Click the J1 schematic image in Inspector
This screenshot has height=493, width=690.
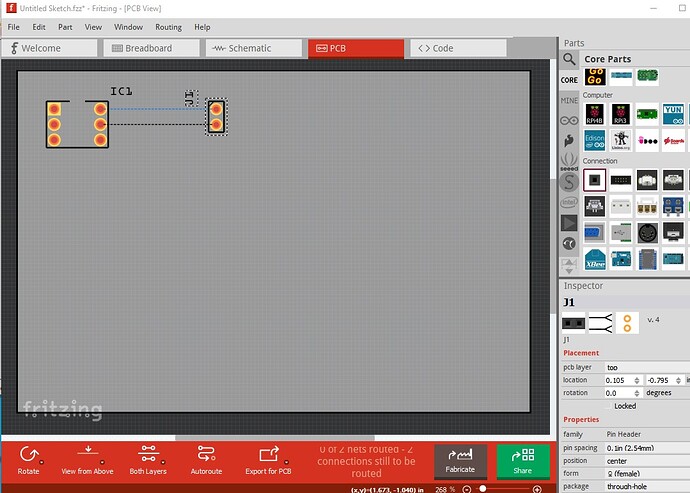click(x=600, y=324)
